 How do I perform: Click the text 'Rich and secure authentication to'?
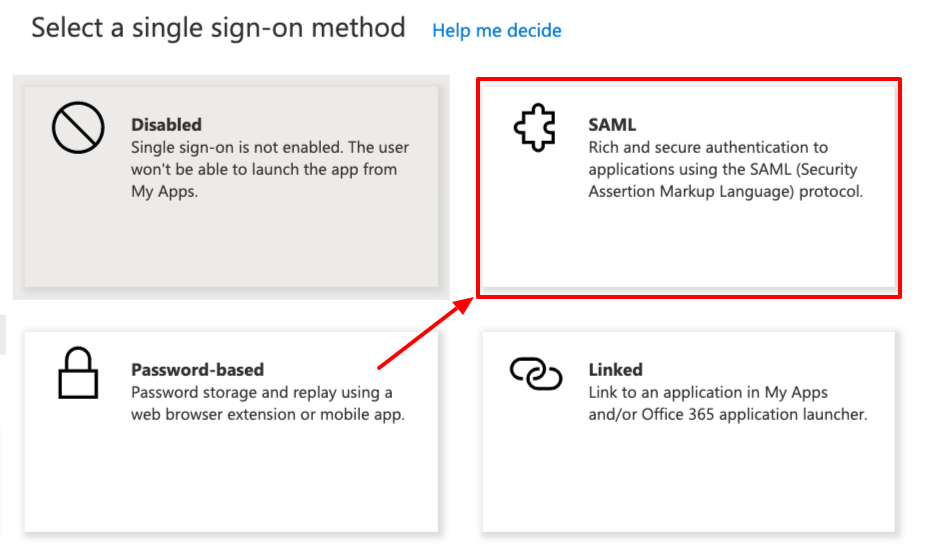point(708,147)
